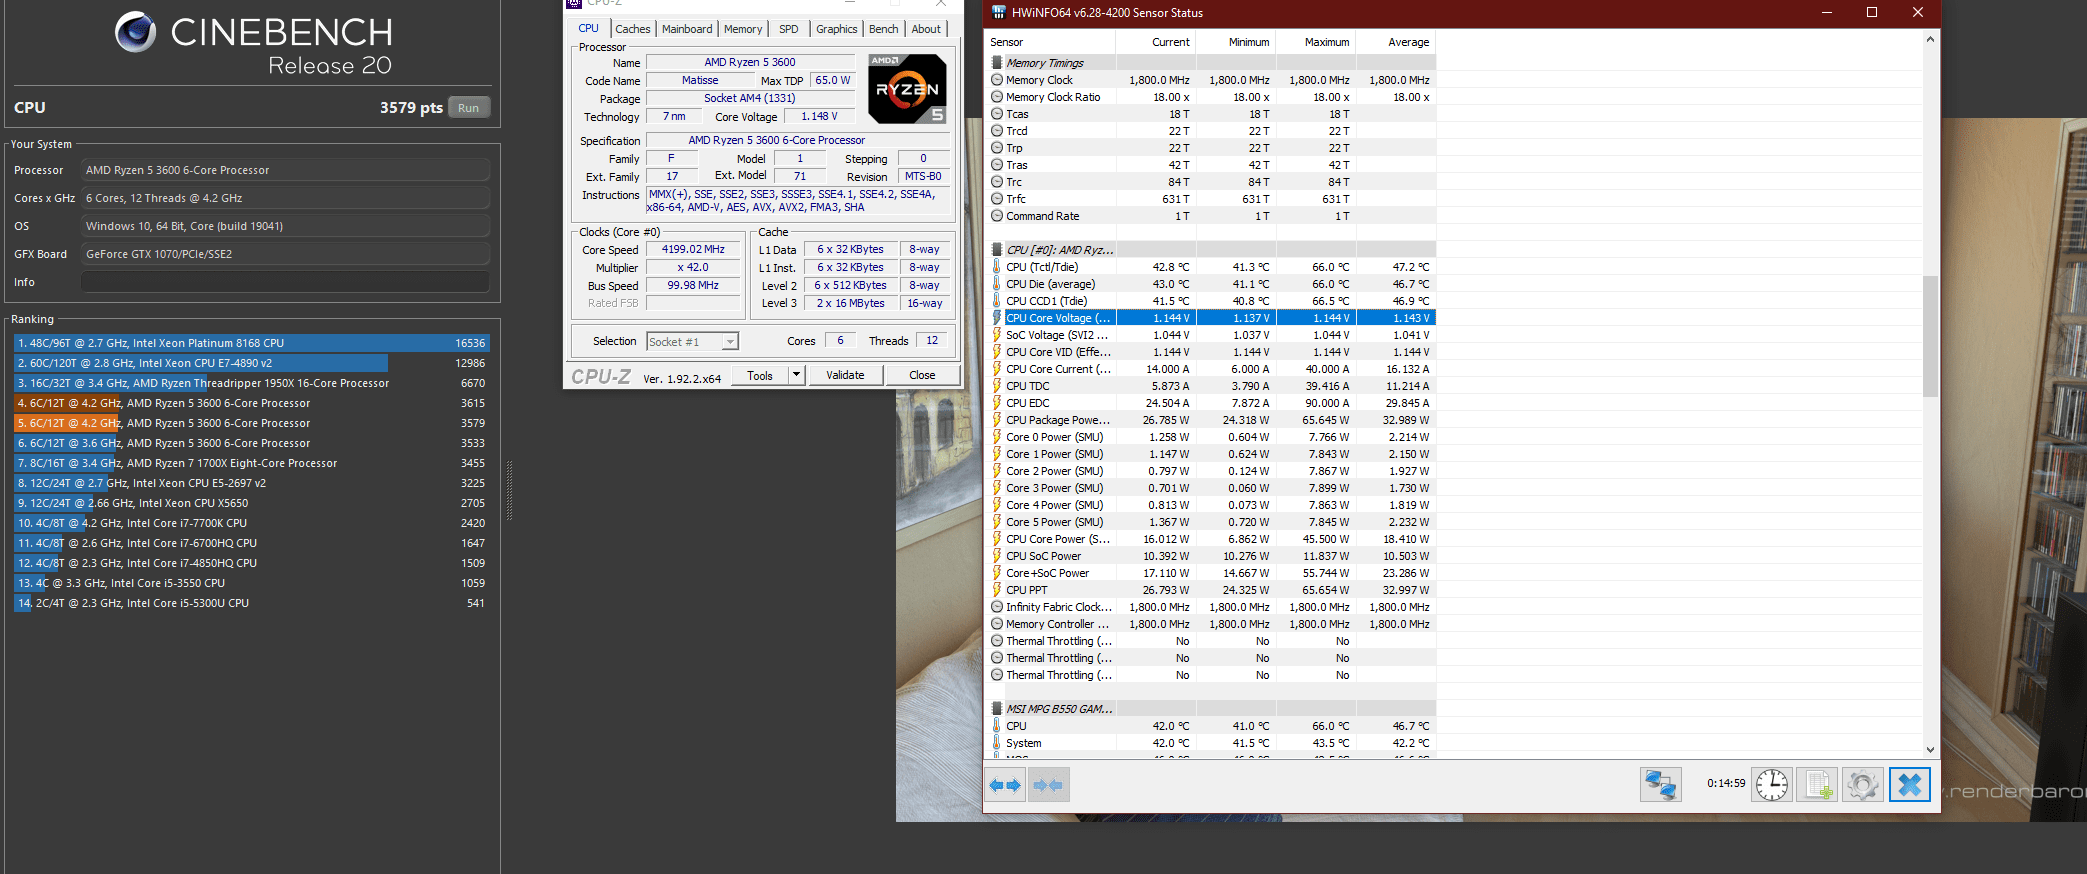The width and height of the screenshot is (2087, 874).
Task: Click the Cinebench sphere logo
Action: 135,32
